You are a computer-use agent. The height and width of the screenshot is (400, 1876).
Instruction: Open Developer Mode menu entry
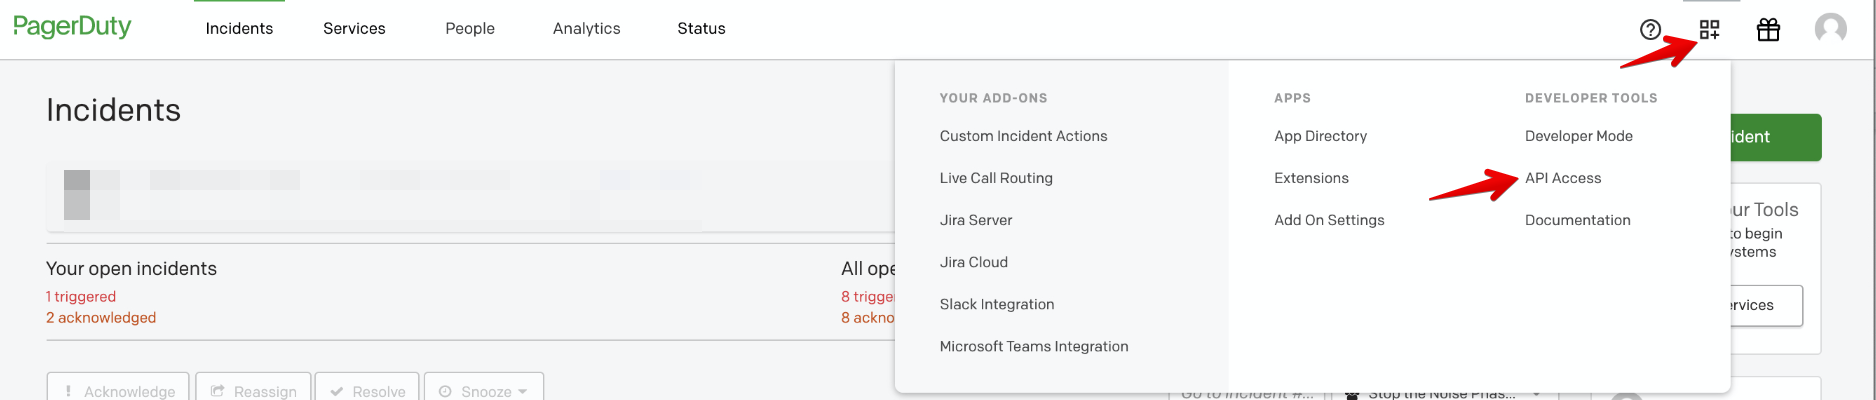tap(1578, 136)
